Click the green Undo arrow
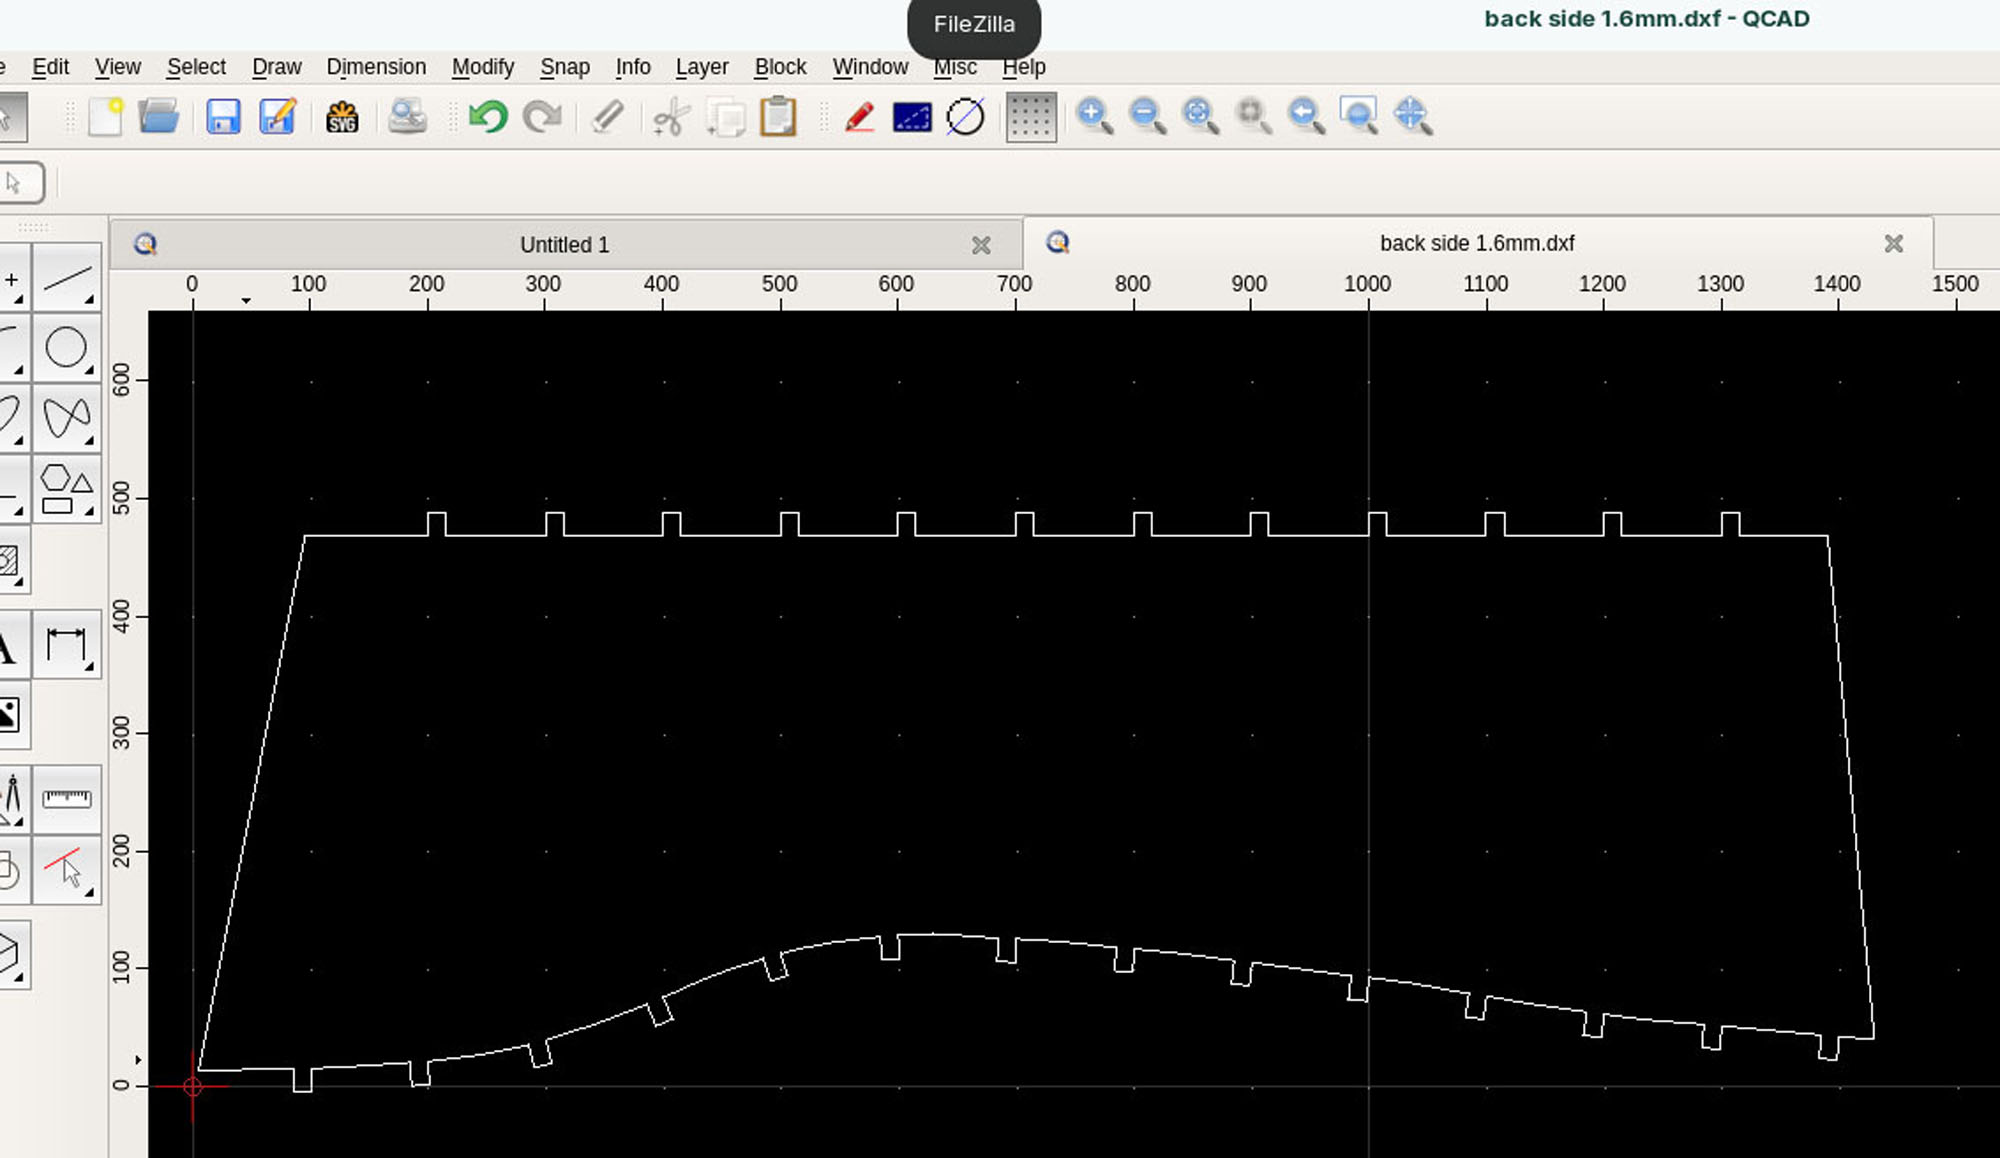The height and width of the screenshot is (1158, 2000). [488, 117]
